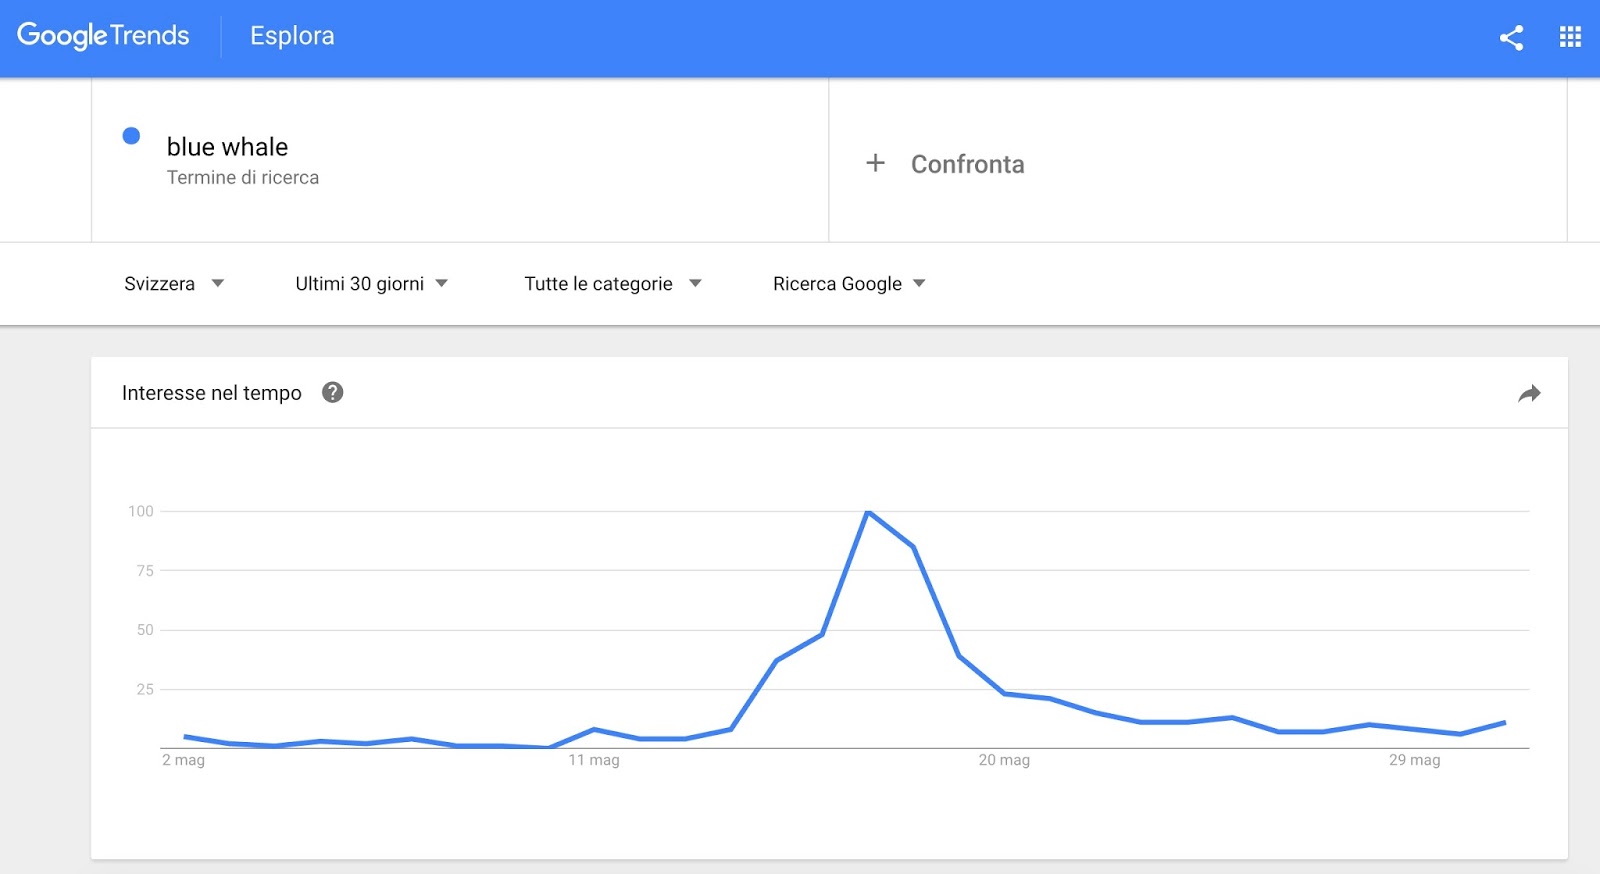The width and height of the screenshot is (1600, 874).
Task: Click the blue dot beside blue whale
Action: coord(131,136)
